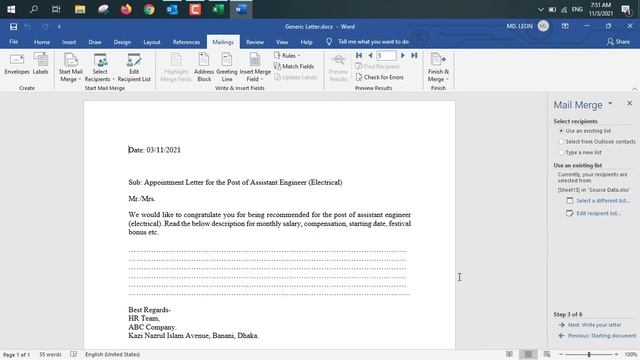Click the MD. LEON account avatar
Image resolution: width=640 pixels, height=360 pixels.
pyautogui.click(x=543, y=26)
